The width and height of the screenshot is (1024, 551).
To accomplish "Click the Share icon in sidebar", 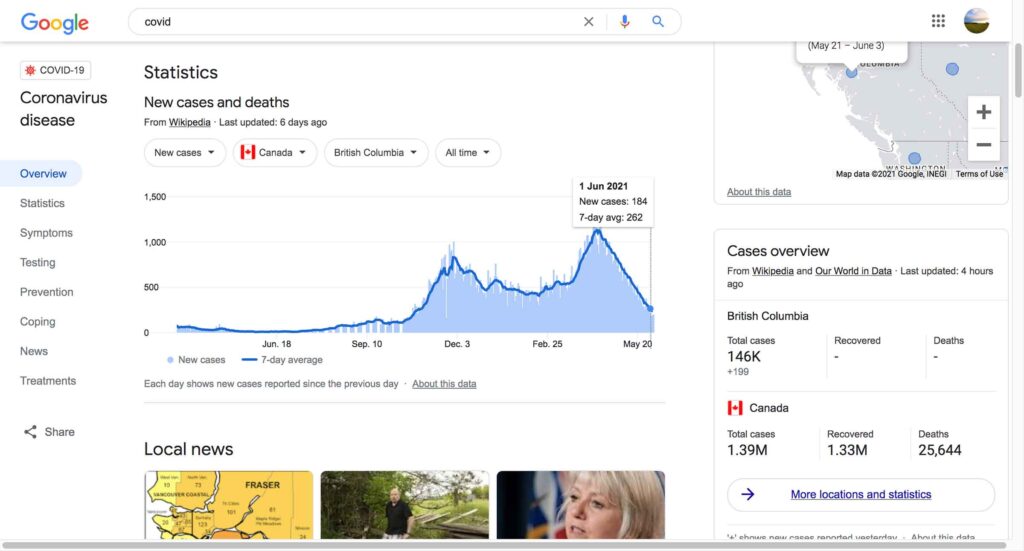I will 30,432.
